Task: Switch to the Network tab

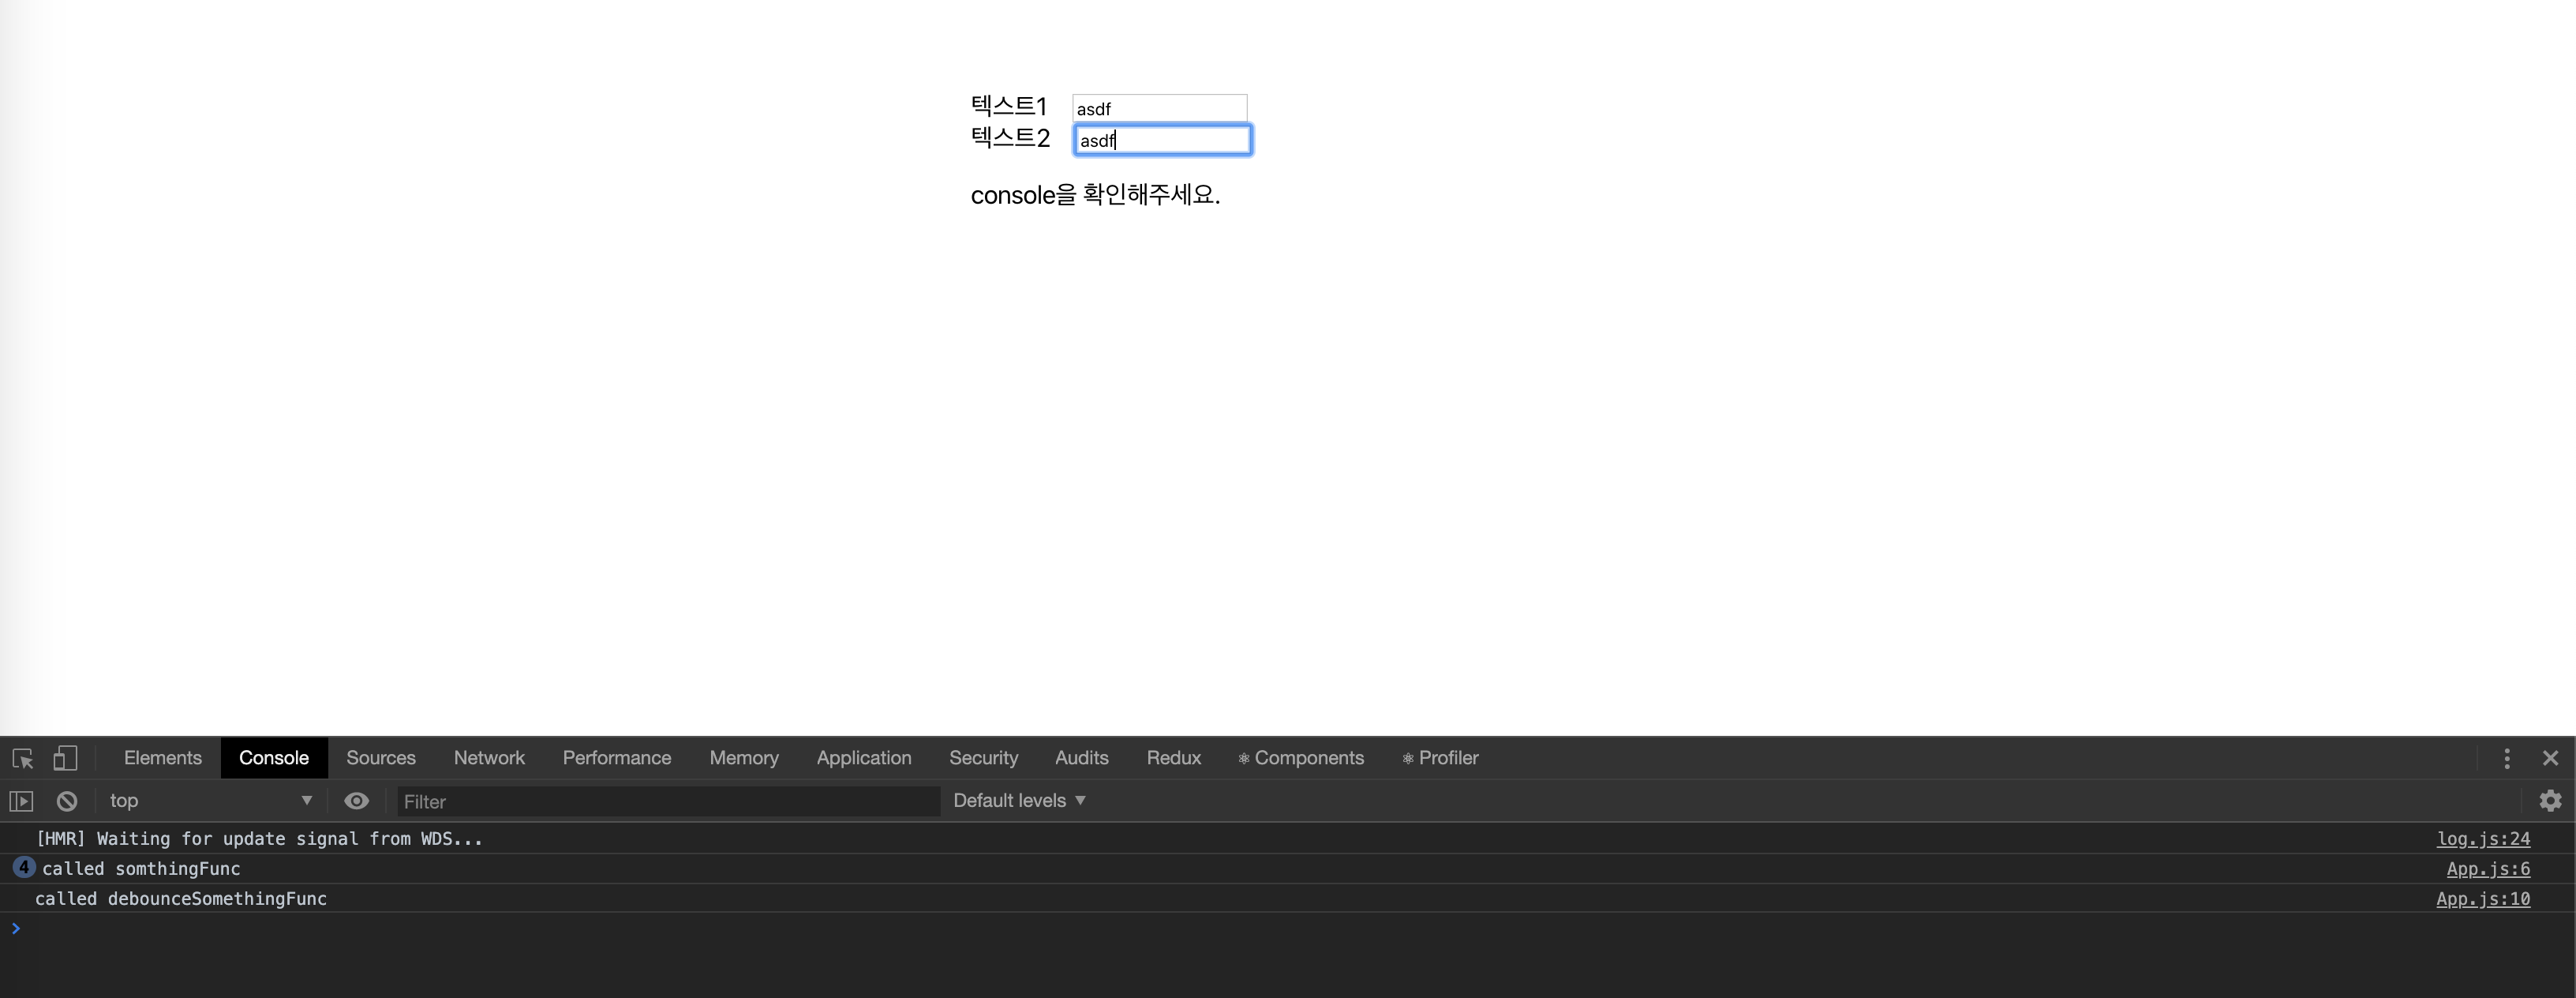Action: click(488, 759)
